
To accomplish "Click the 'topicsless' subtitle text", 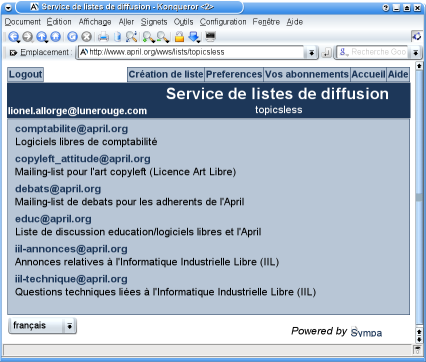I will 279,110.
